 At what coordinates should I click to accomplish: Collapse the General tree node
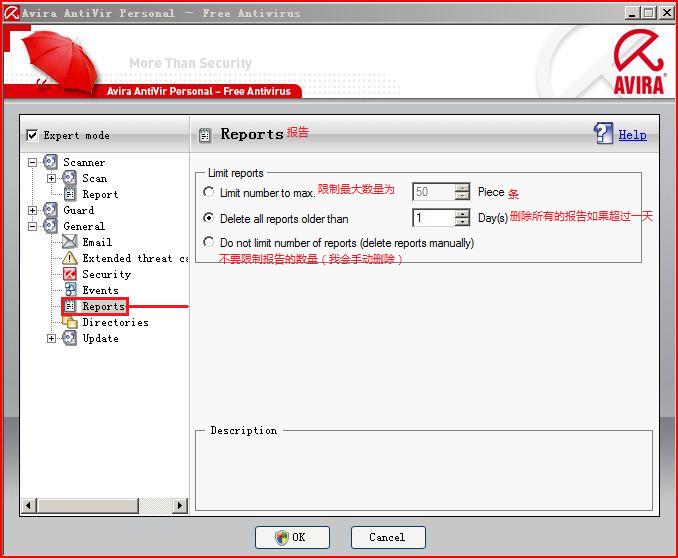[x=32, y=227]
